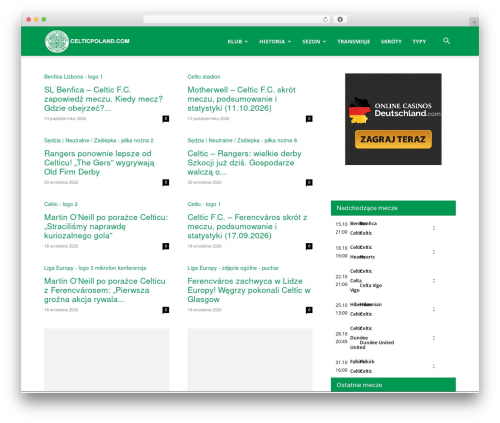Open comments bubble for Ferencváros skrót article
This screenshot has width=500, height=423.
tap(309, 246)
